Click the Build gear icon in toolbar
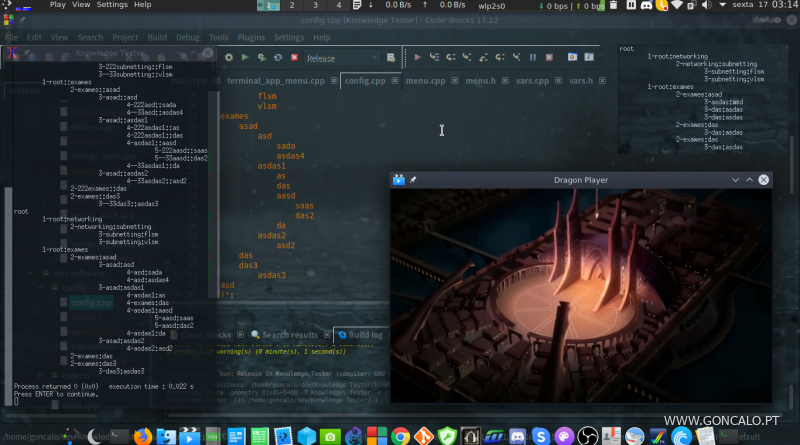 point(229,58)
